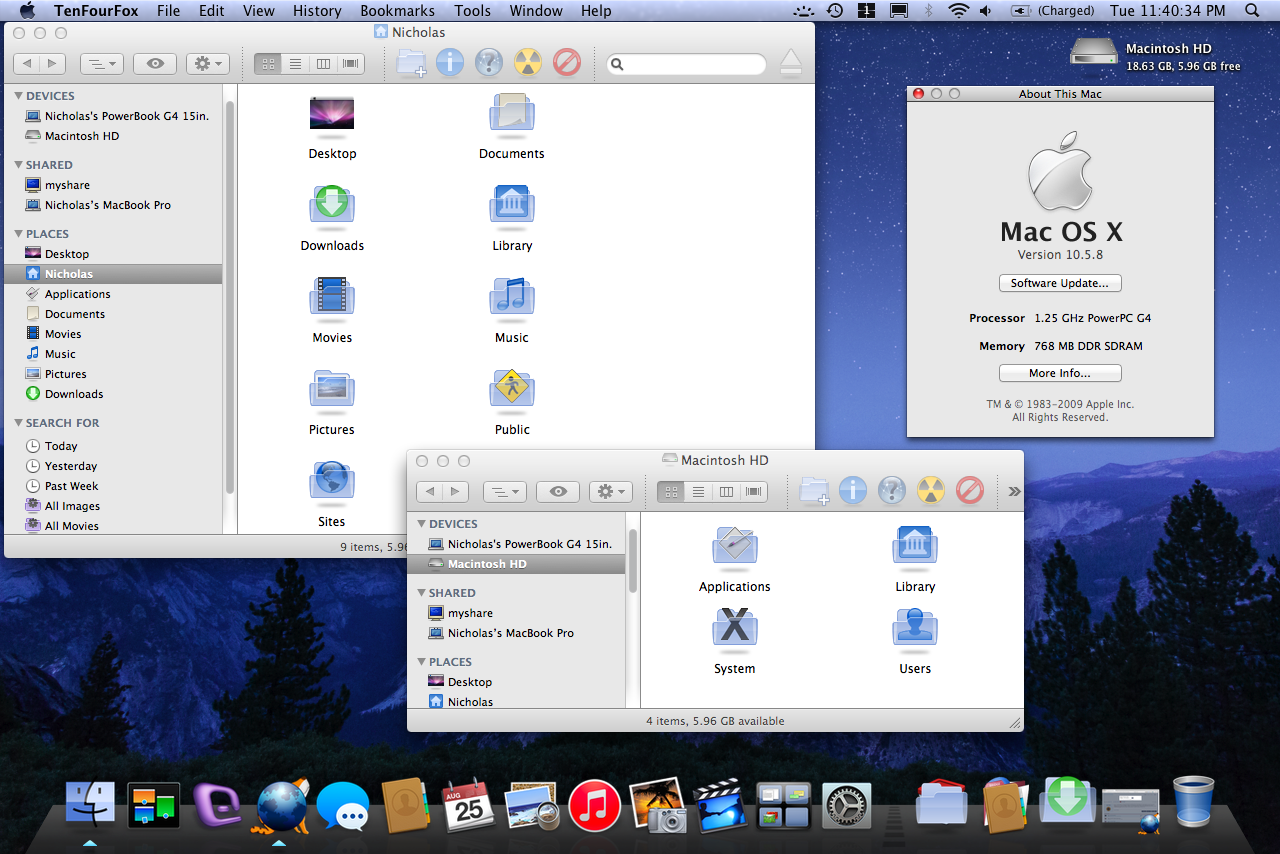Screen dimensions: 1280x854
Task: Collapse DEVICES section in Macintosh HD sidebar
Action: tap(422, 524)
